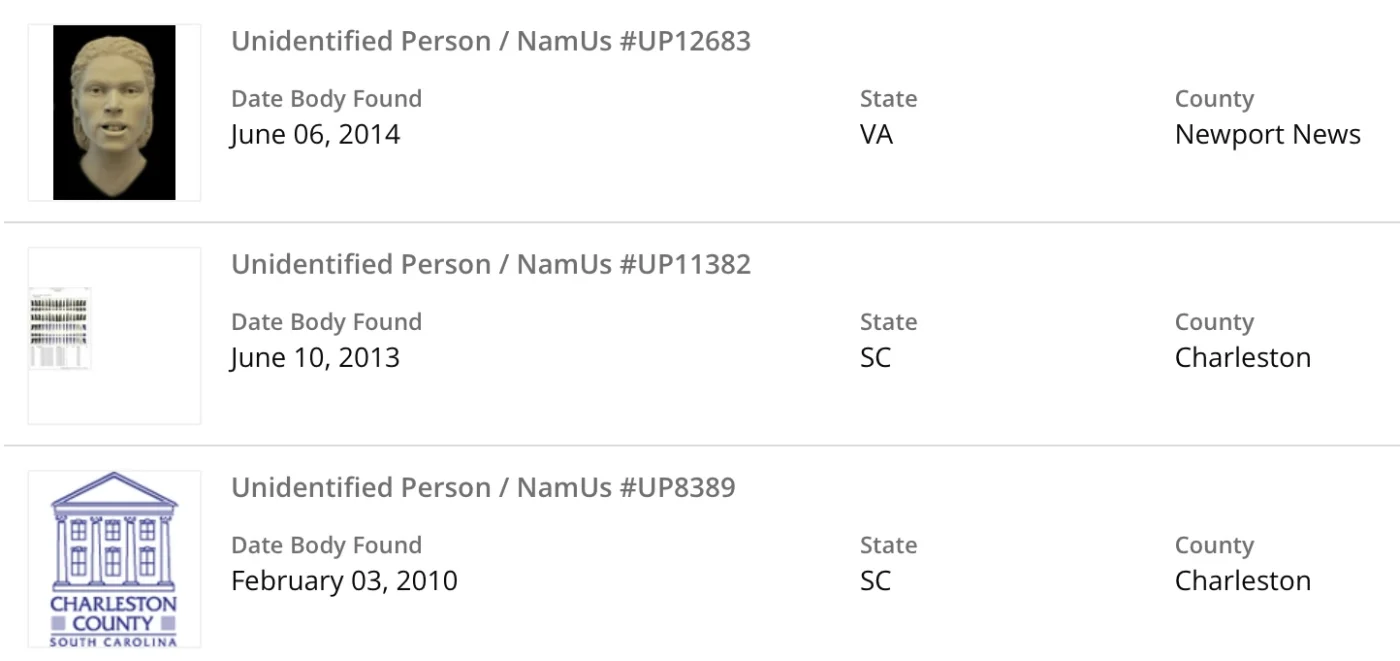Select SC state in the UP8389 row
The image size is (1400, 661).
pyautogui.click(x=875, y=580)
